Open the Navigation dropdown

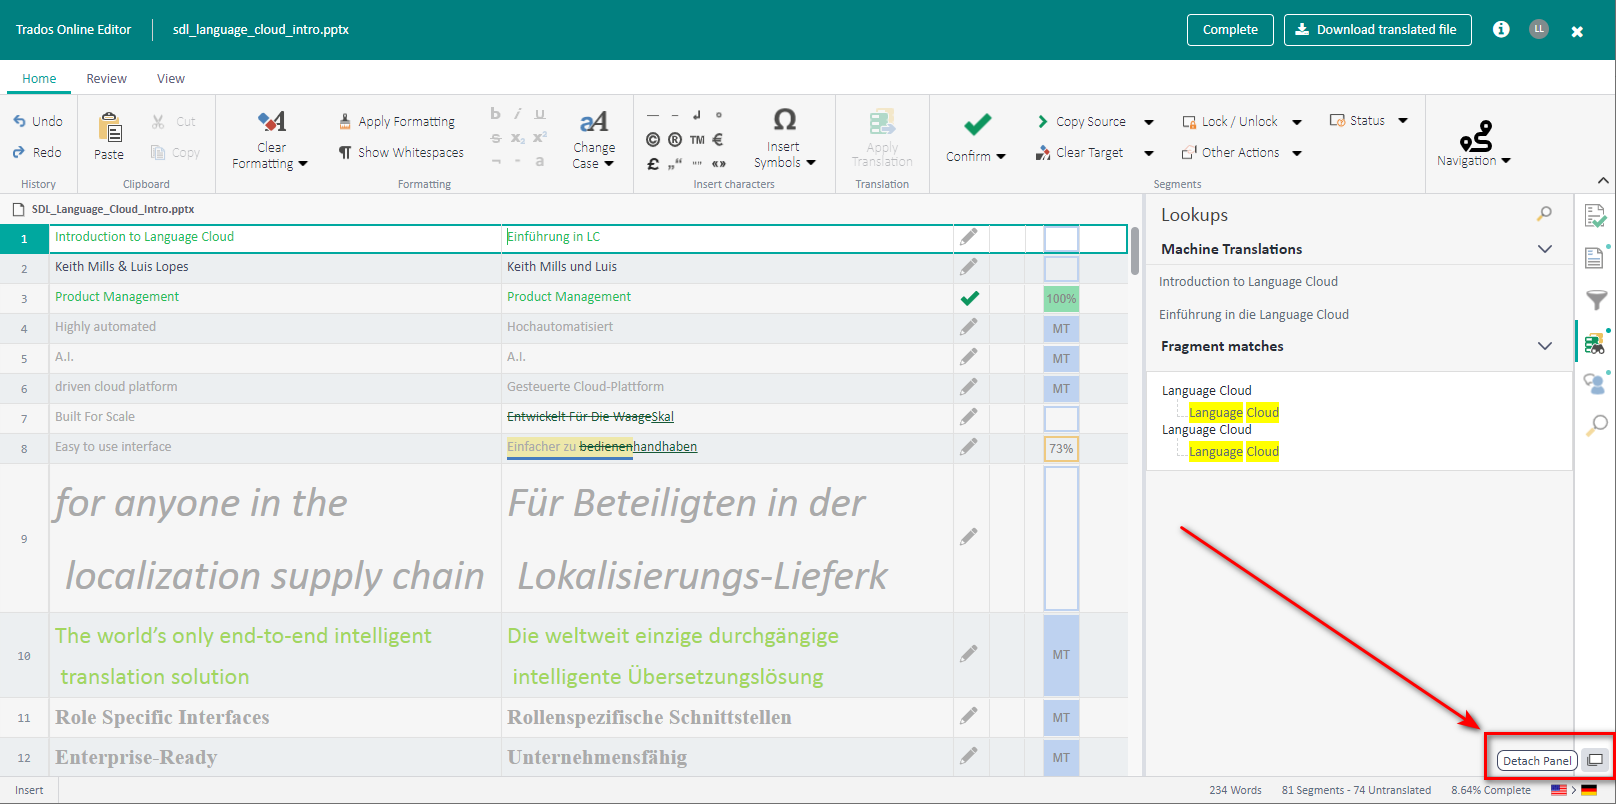tap(1474, 144)
